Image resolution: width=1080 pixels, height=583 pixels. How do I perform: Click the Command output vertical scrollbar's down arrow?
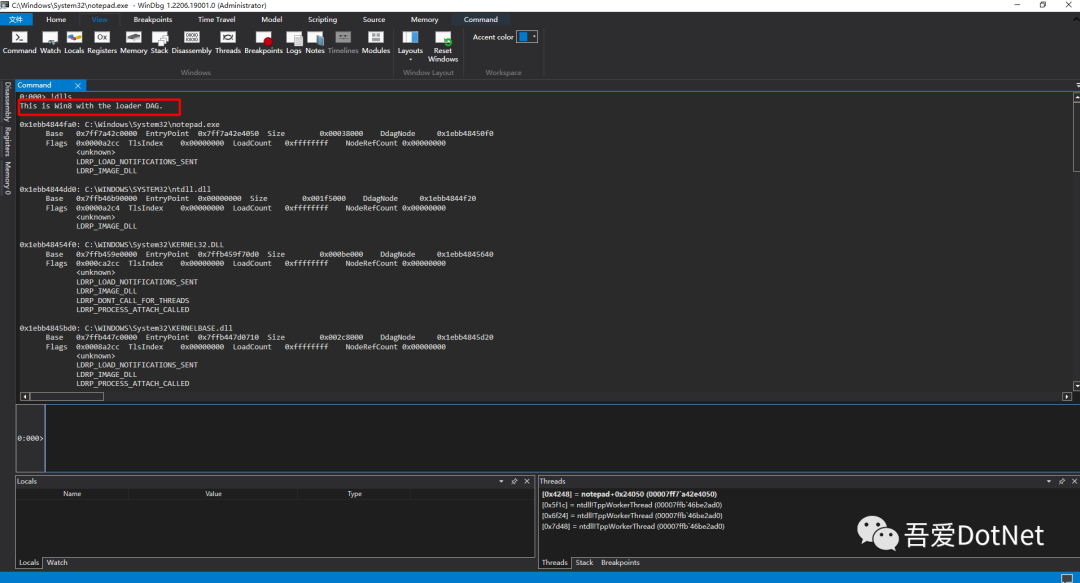coord(1076,387)
